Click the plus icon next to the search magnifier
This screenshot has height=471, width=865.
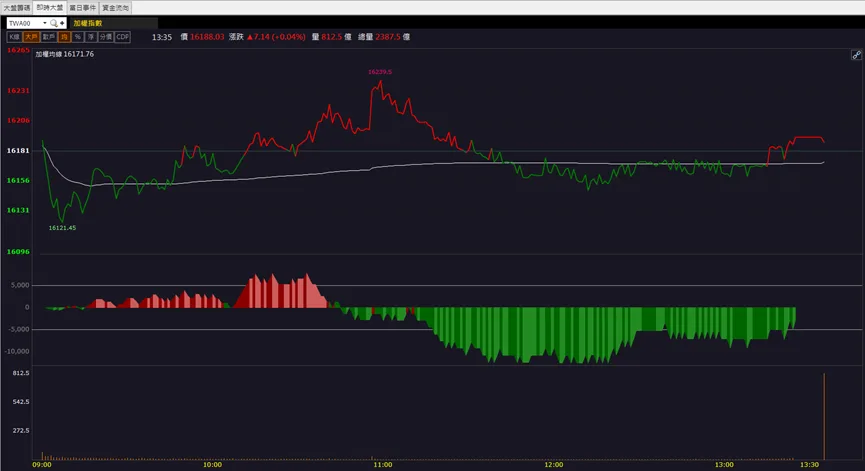pyautogui.click(x=62, y=23)
